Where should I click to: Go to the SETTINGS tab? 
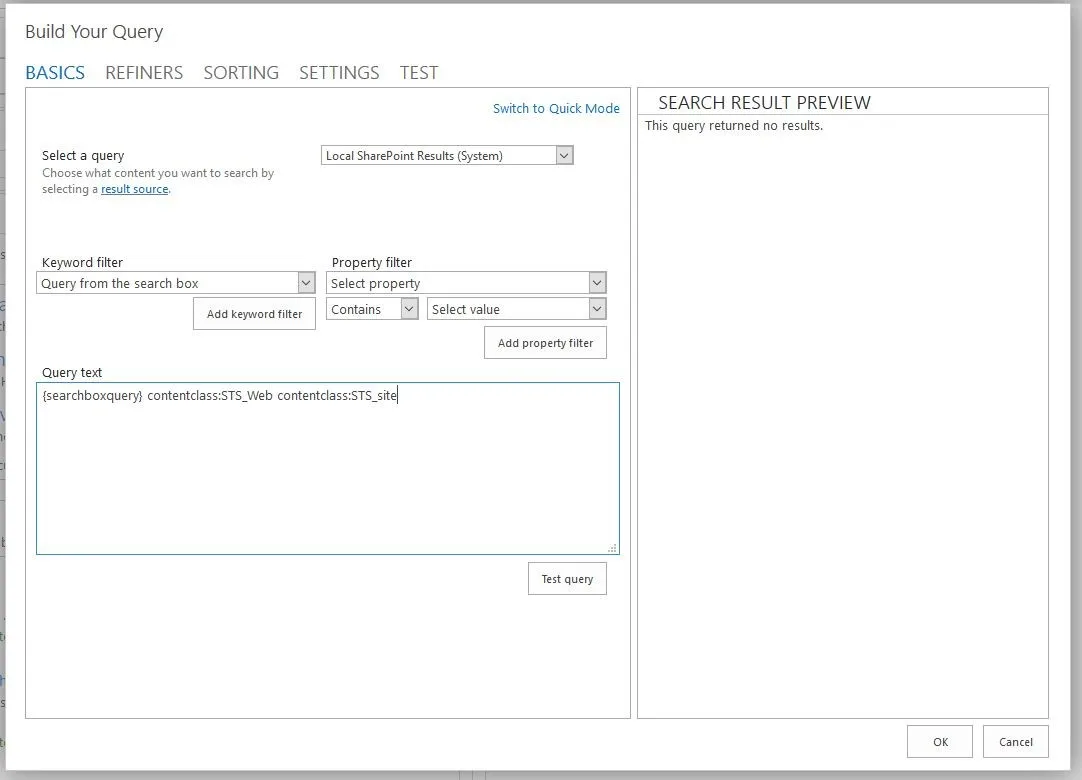(x=339, y=73)
